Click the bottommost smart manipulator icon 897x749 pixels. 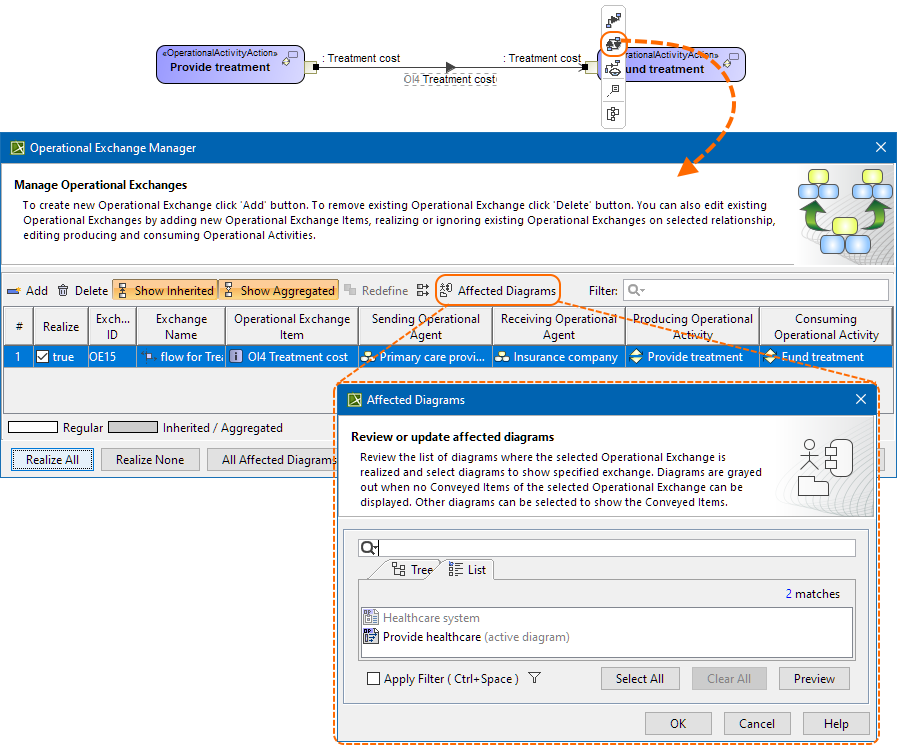point(613,114)
